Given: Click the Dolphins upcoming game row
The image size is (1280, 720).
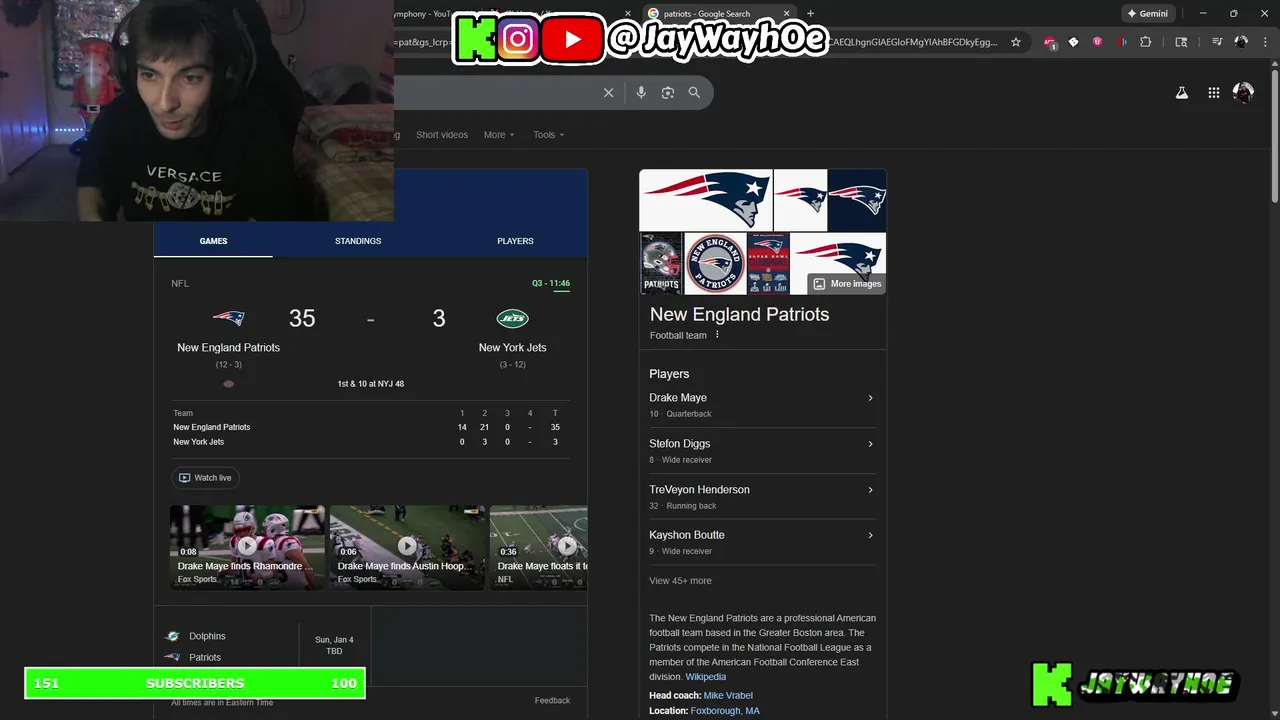Looking at the screenshot, I should [207, 636].
